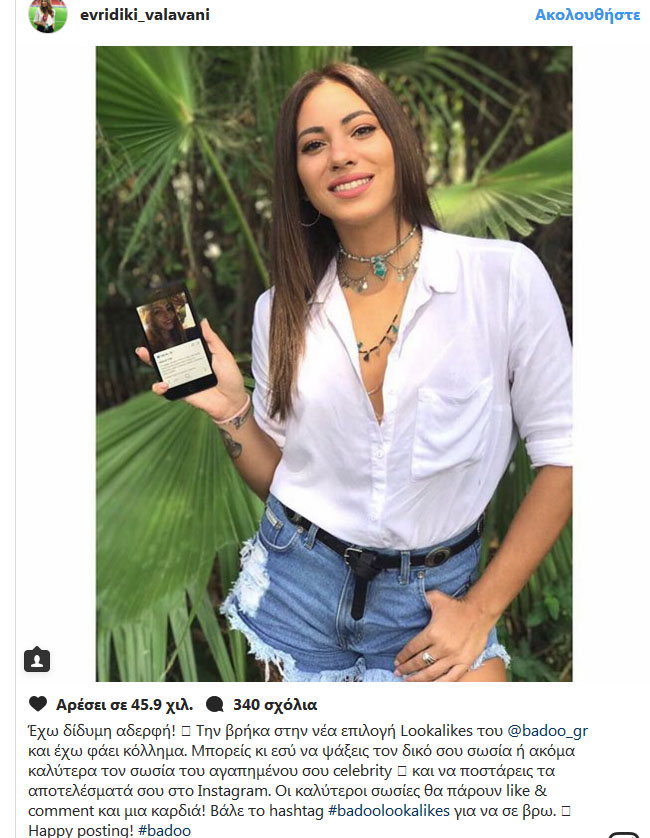650x838 pixels.
Task: Click the smartphone held in the photo
Action: pos(176,343)
